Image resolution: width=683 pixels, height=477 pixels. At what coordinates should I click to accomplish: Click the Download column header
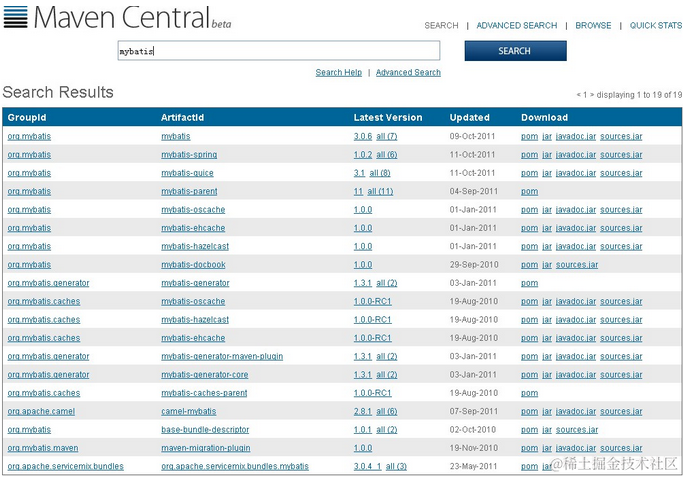point(544,118)
